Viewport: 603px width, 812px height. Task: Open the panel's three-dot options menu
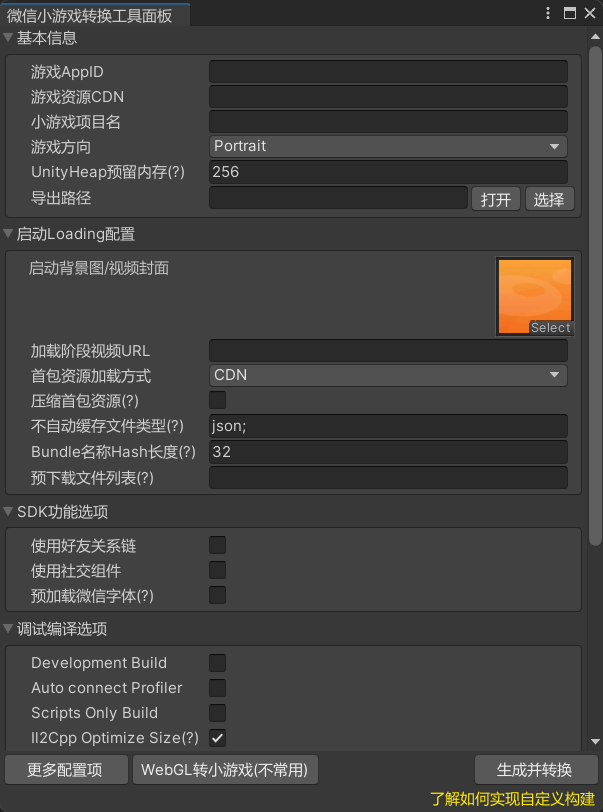pos(548,13)
